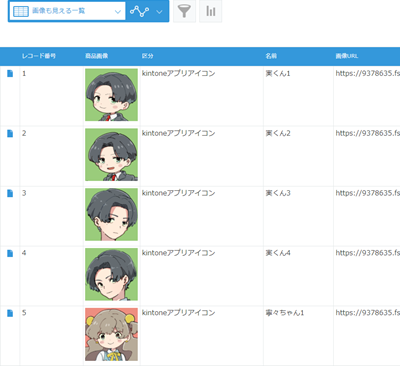Sort by 区分 column header

[x=148, y=56]
